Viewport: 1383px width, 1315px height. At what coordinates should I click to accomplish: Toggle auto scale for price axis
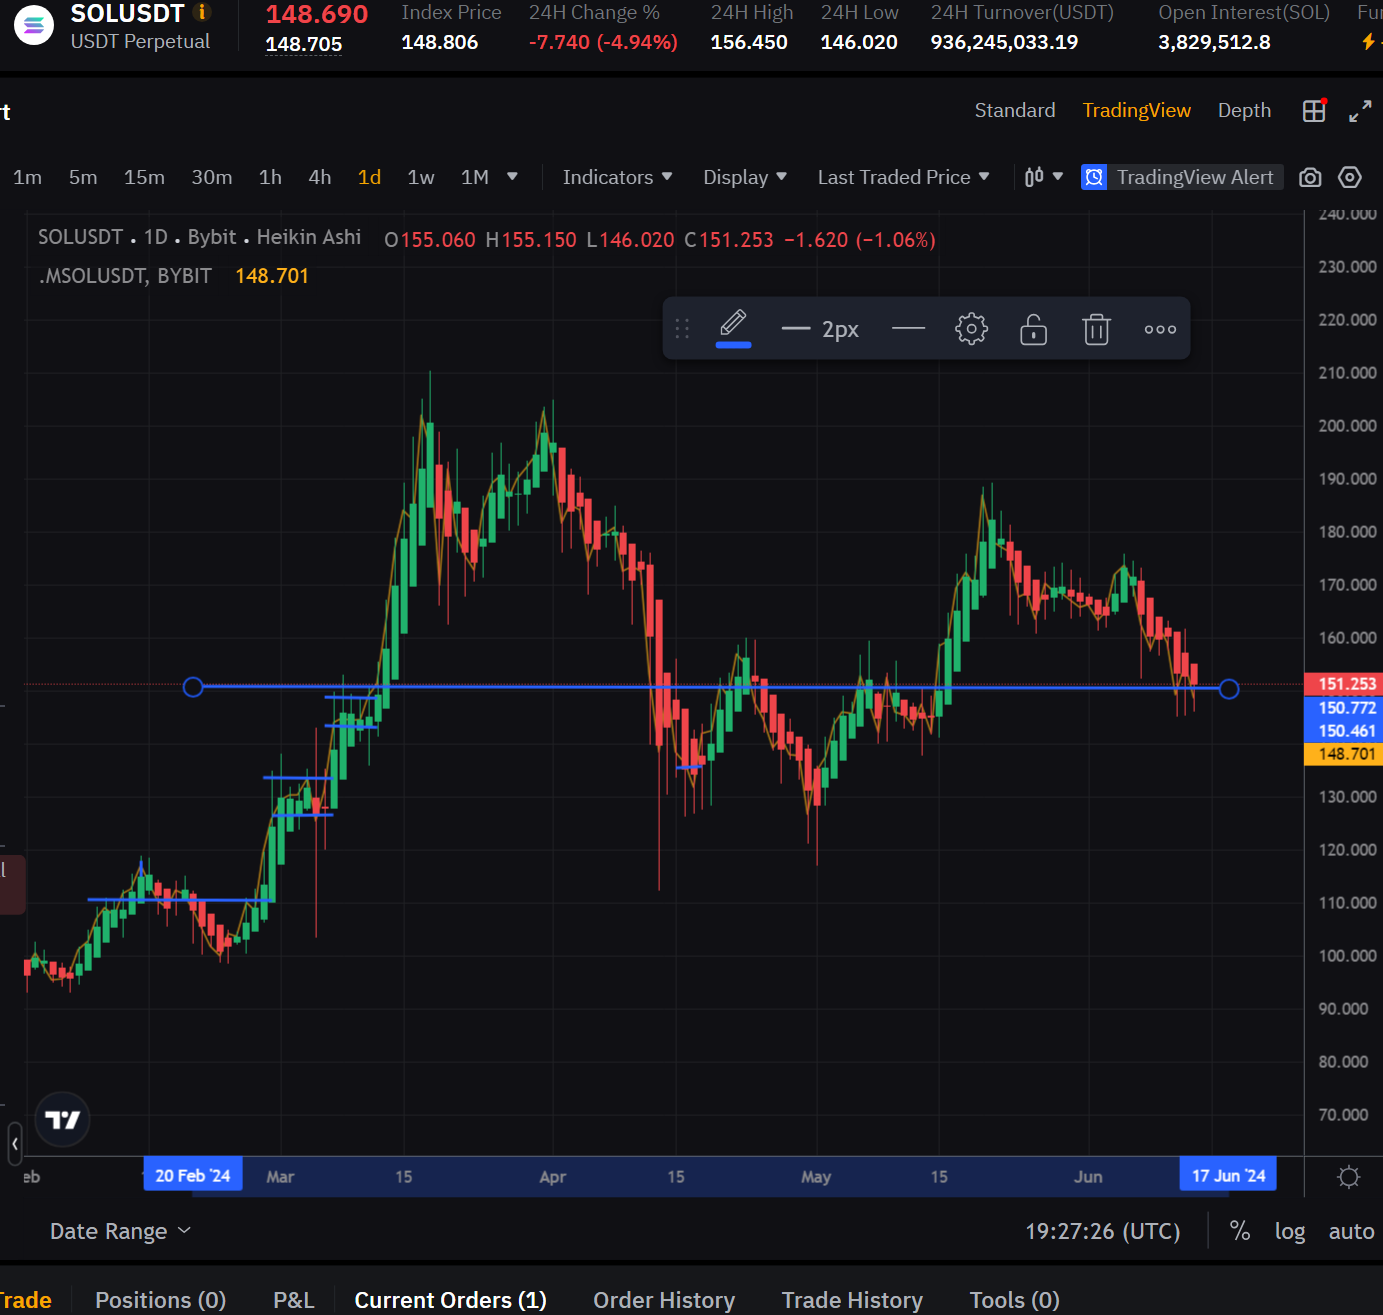click(1350, 1232)
